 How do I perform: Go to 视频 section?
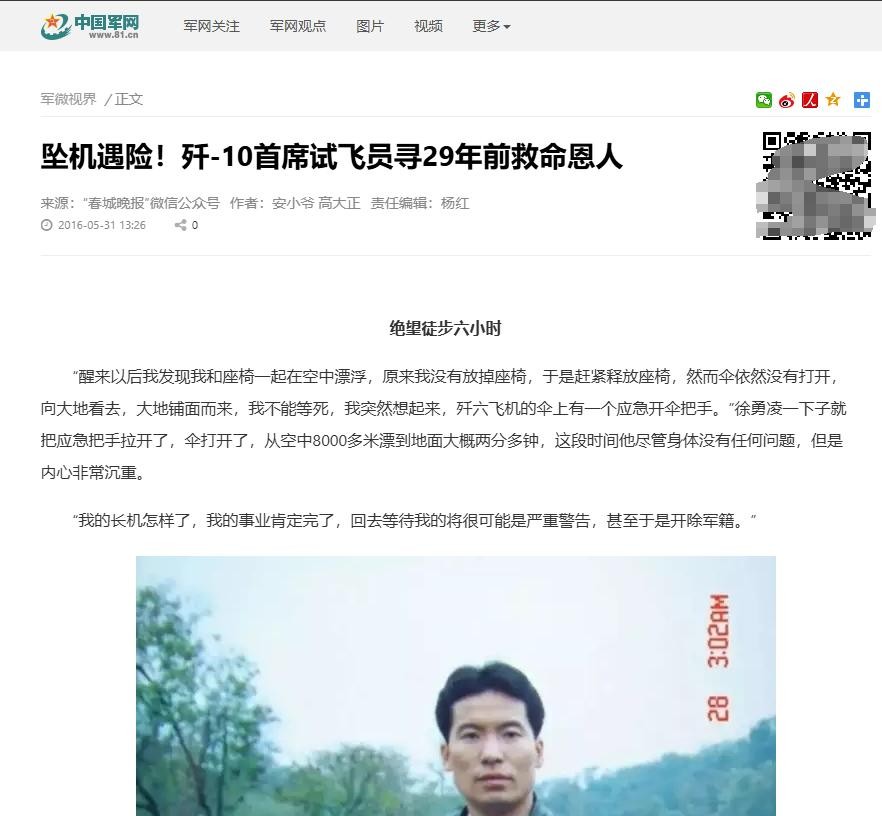coord(428,26)
